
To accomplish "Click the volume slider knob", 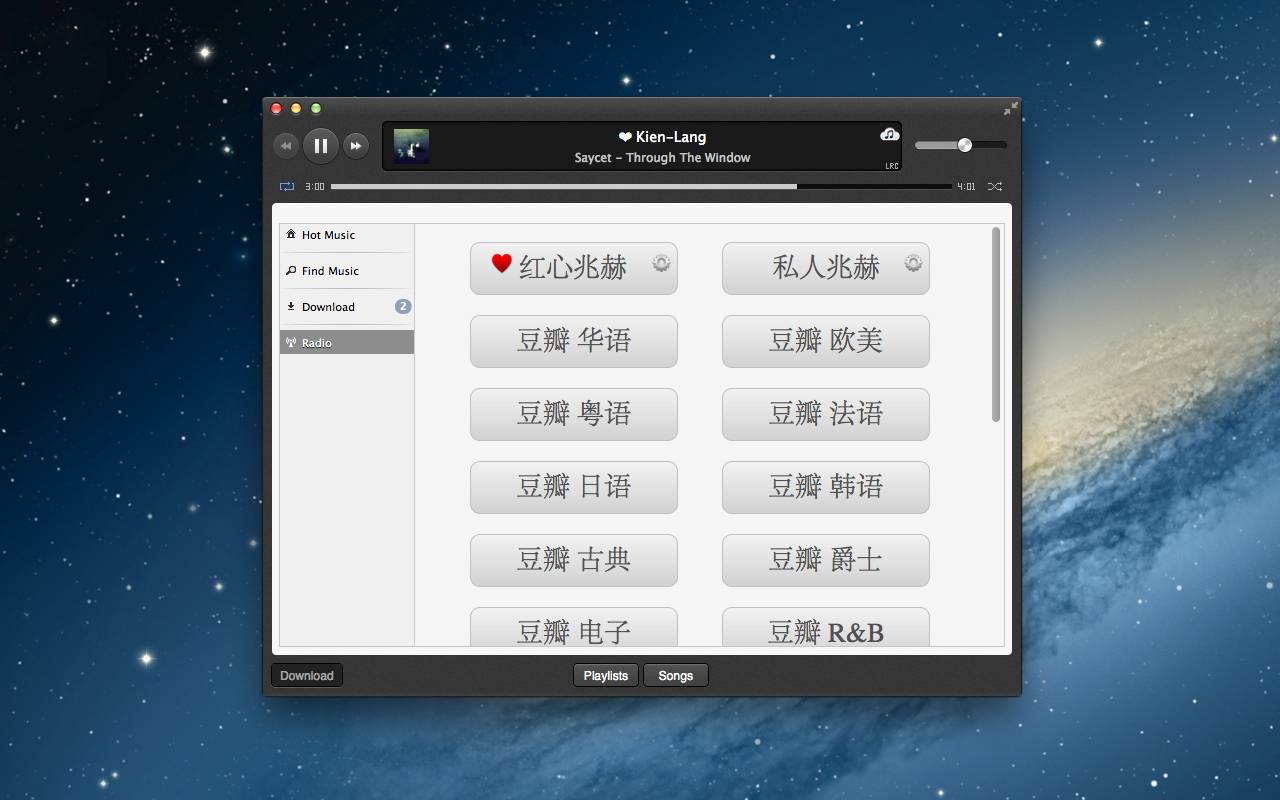I will point(964,145).
